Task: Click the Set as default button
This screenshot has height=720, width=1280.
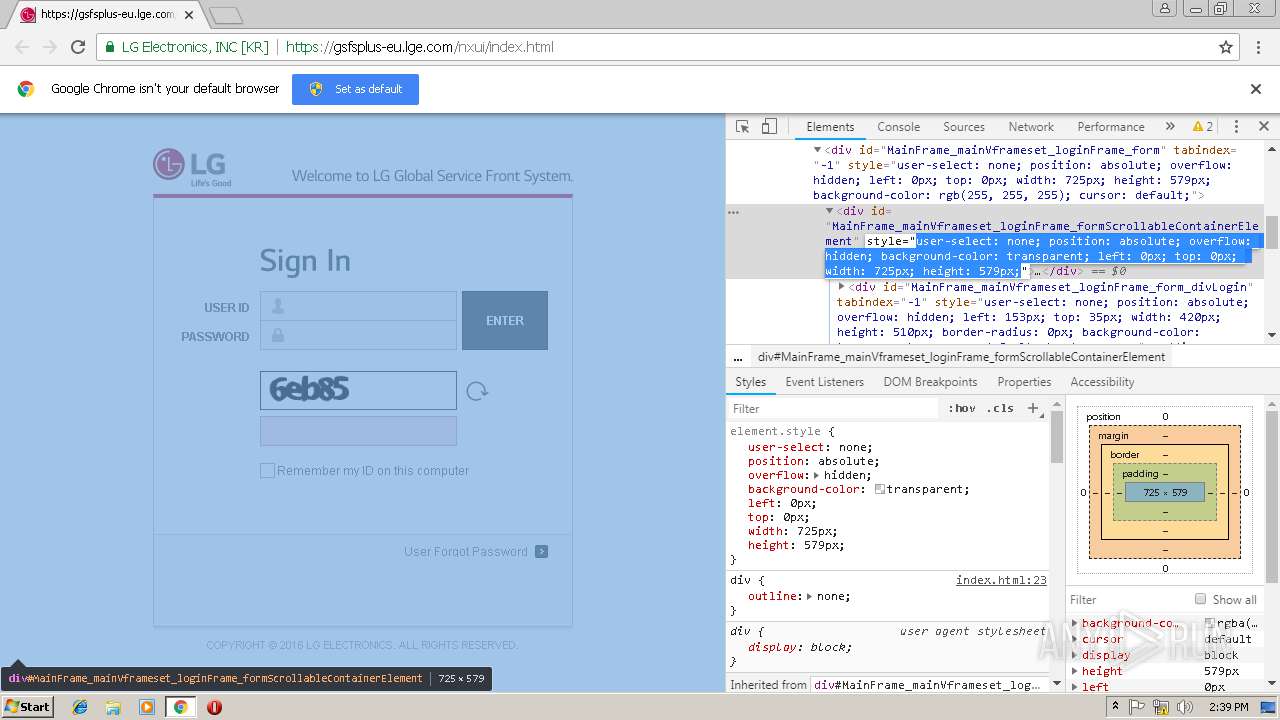Action: click(355, 89)
